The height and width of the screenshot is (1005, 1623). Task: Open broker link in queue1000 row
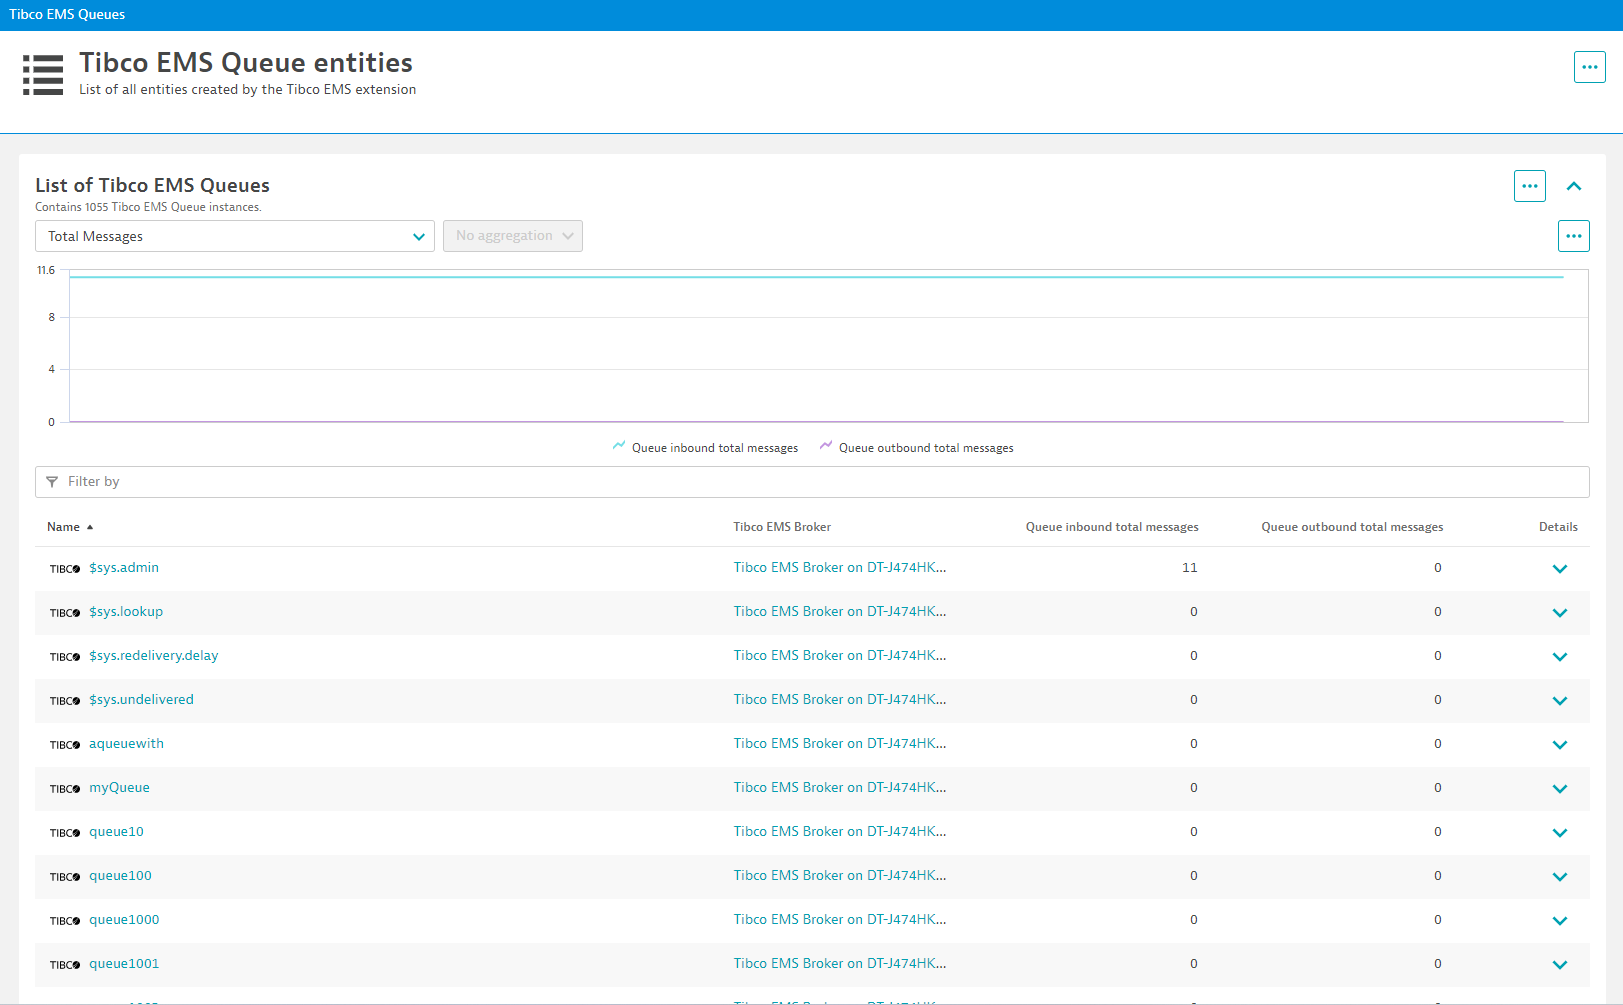(840, 920)
